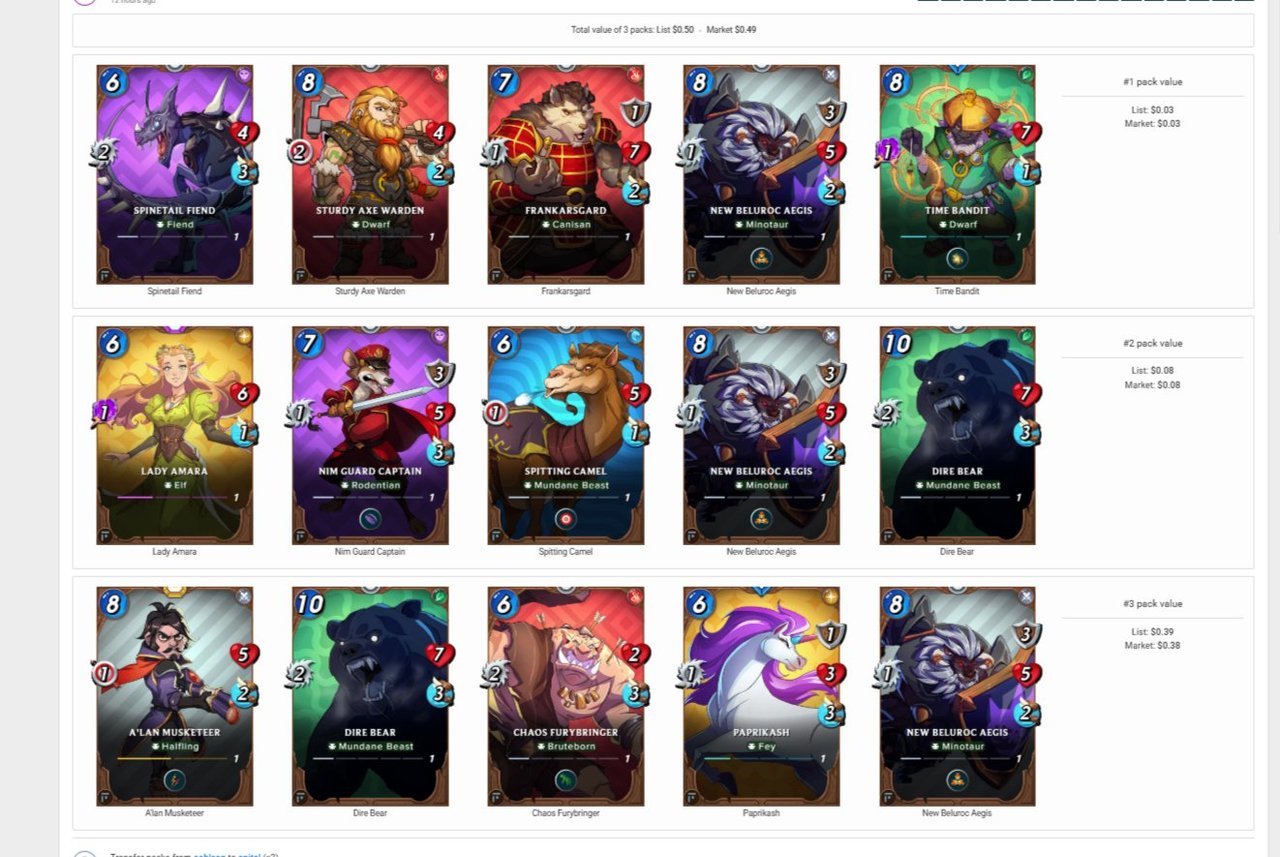Viewport: 1280px width, 857px height.
Task: Click the ability icon on Time Bandit card
Action: click(x=957, y=258)
